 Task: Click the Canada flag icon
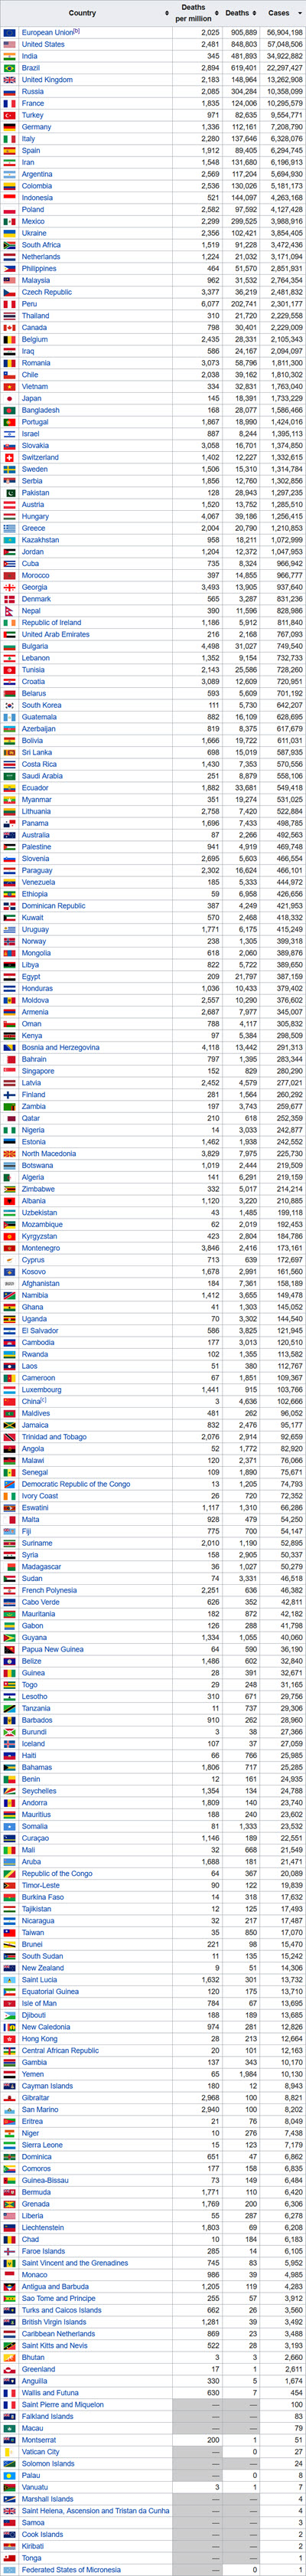9,327
